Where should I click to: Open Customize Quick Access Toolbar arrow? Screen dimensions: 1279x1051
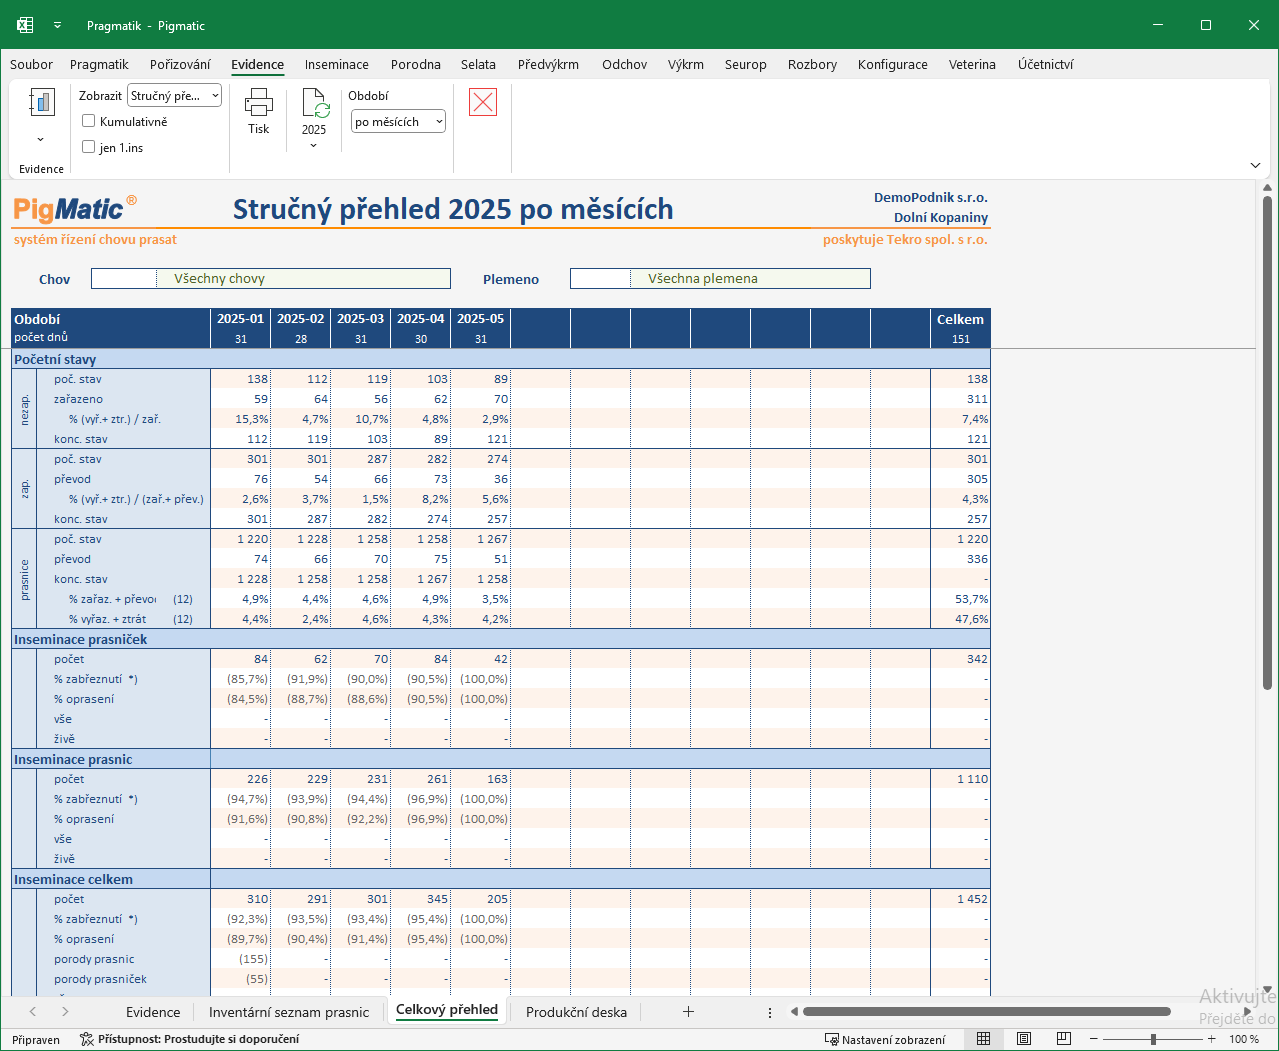click(x=57, y=25)
